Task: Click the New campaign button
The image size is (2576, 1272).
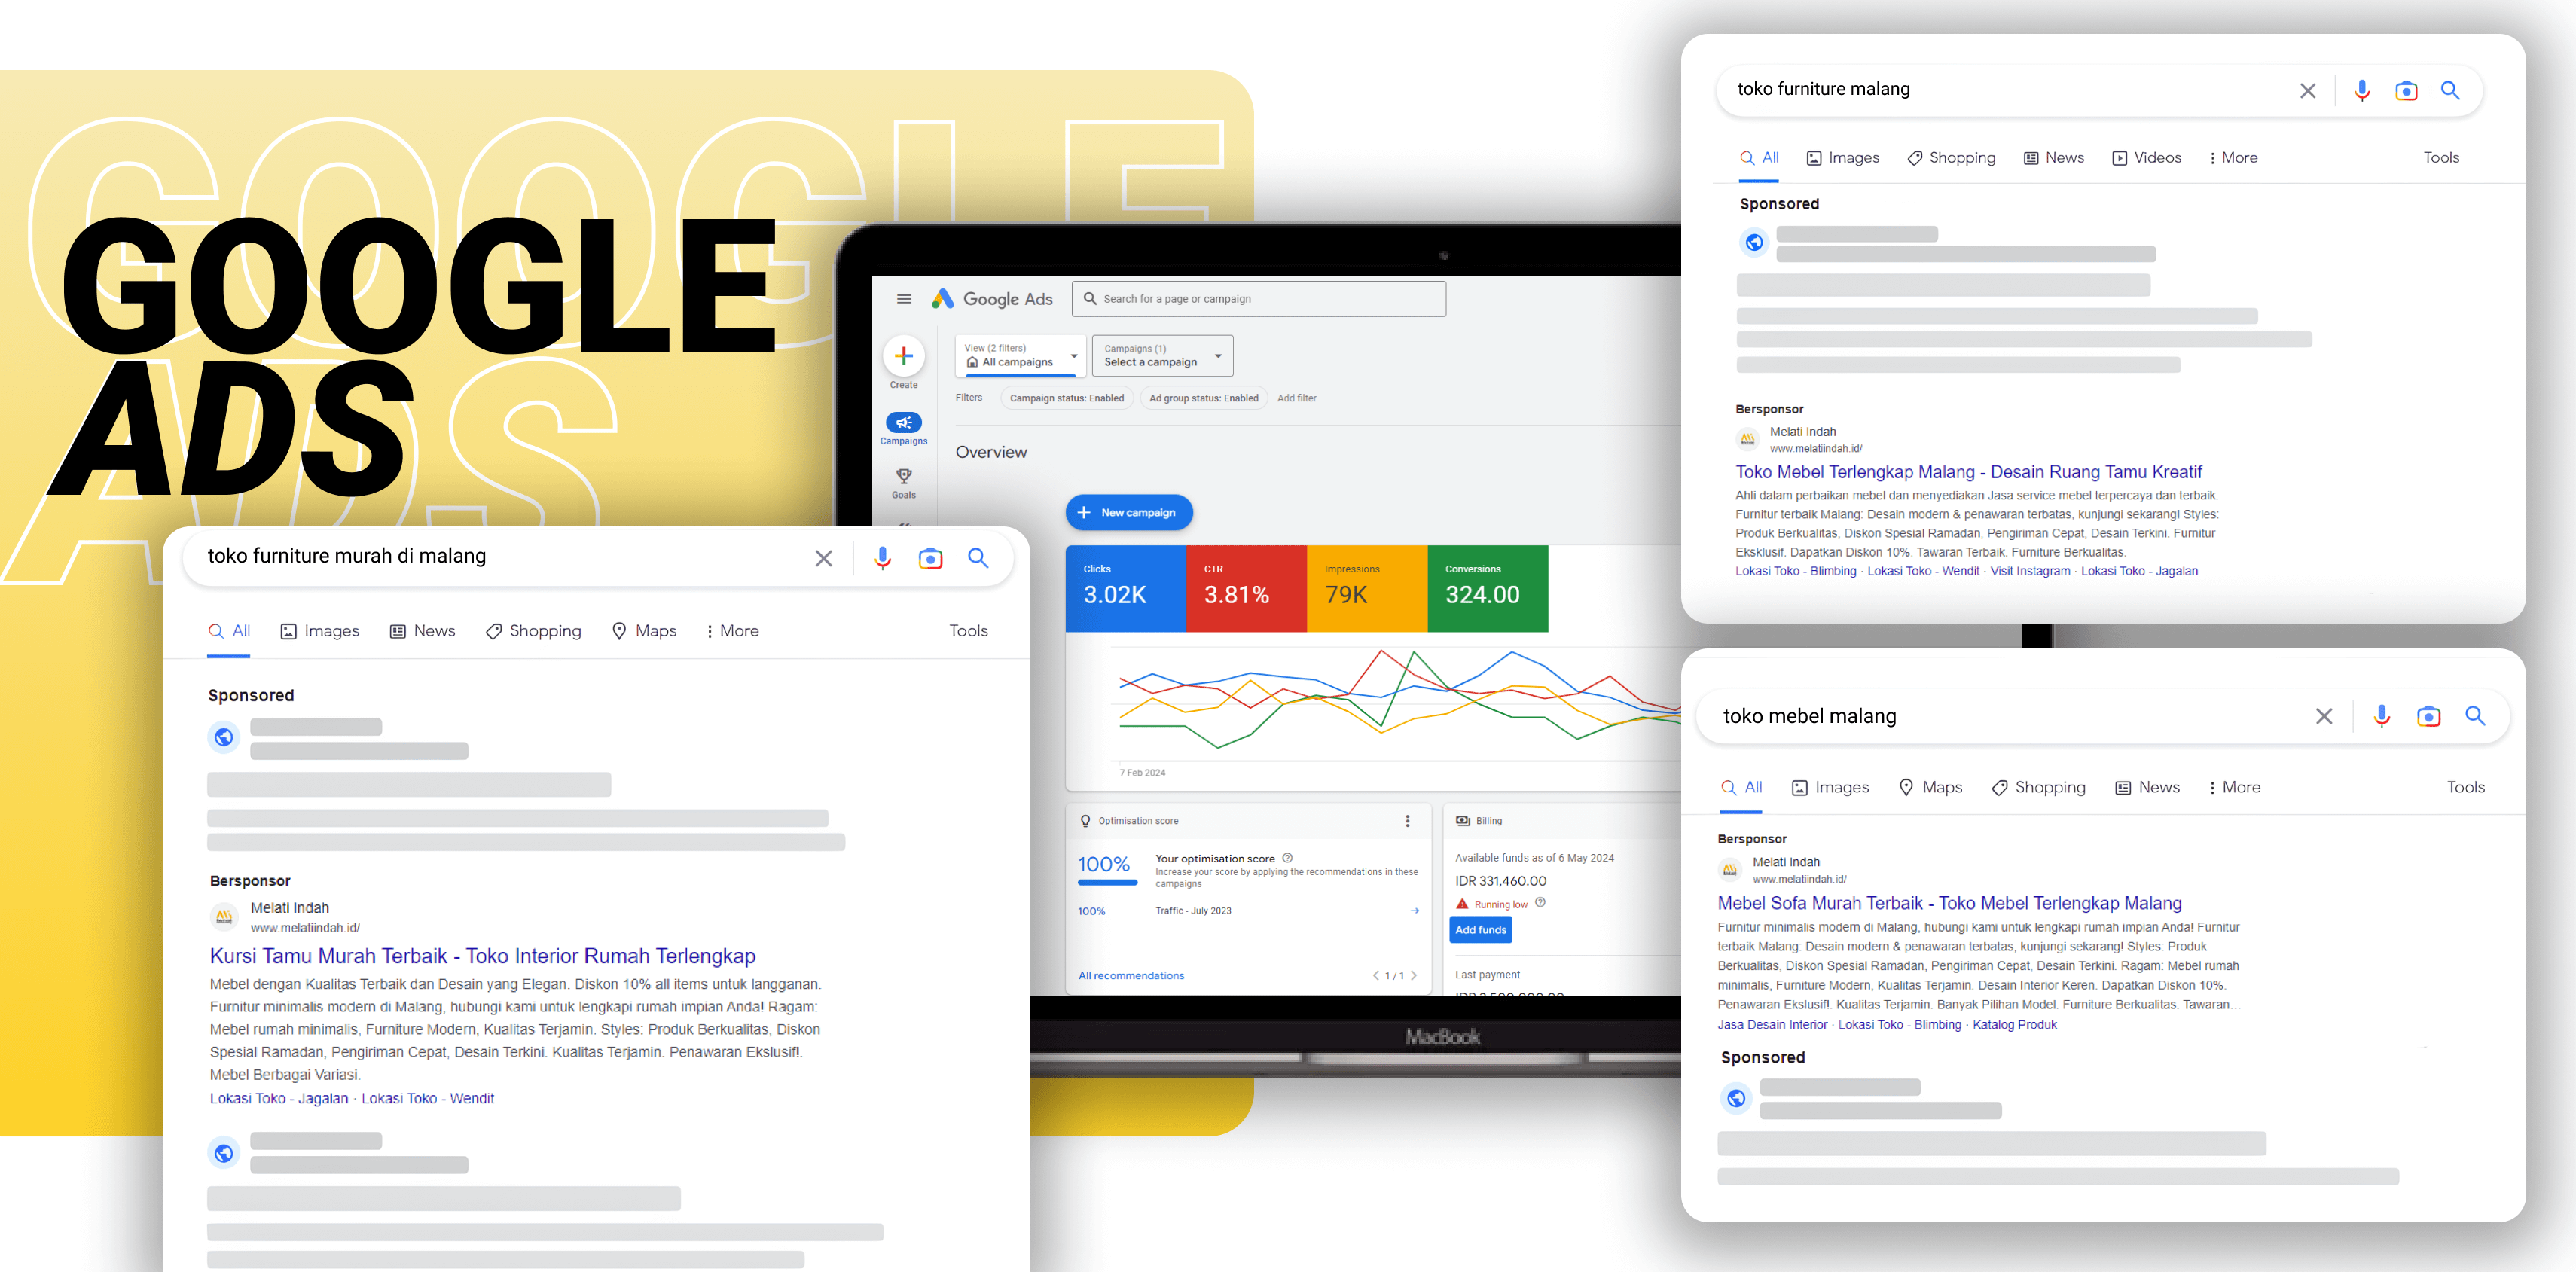Action: (x=1132, y=511)
